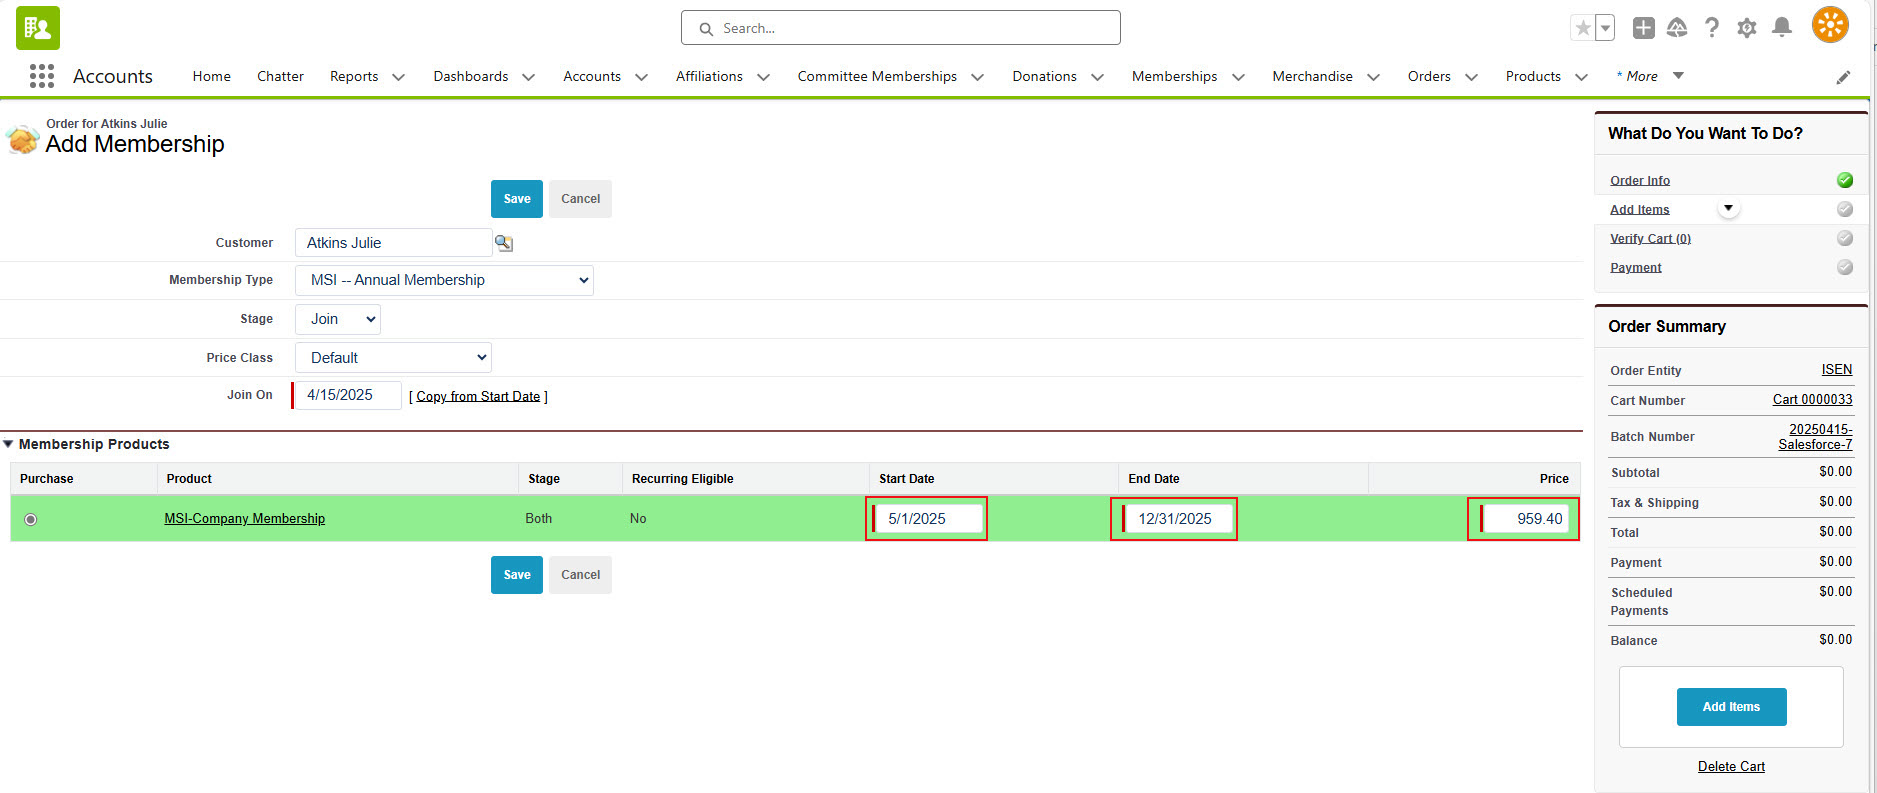Select the MSI-Company Membership purchase radio button
Image resolution: width=1877 pixels, height=793 pixels.
31,519
